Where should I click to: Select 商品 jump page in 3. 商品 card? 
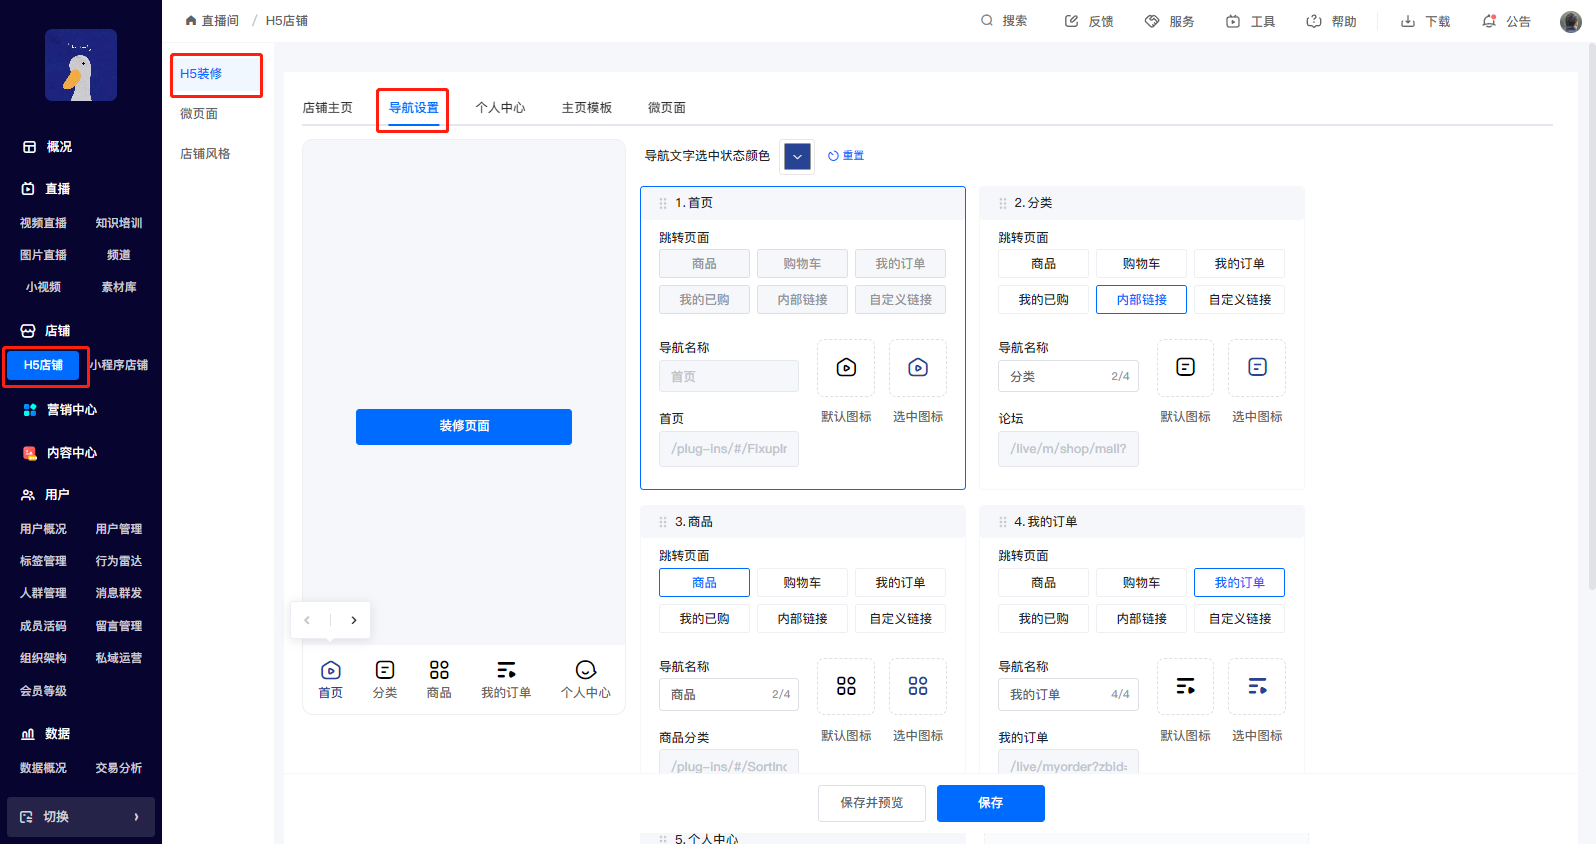[704, 583]
